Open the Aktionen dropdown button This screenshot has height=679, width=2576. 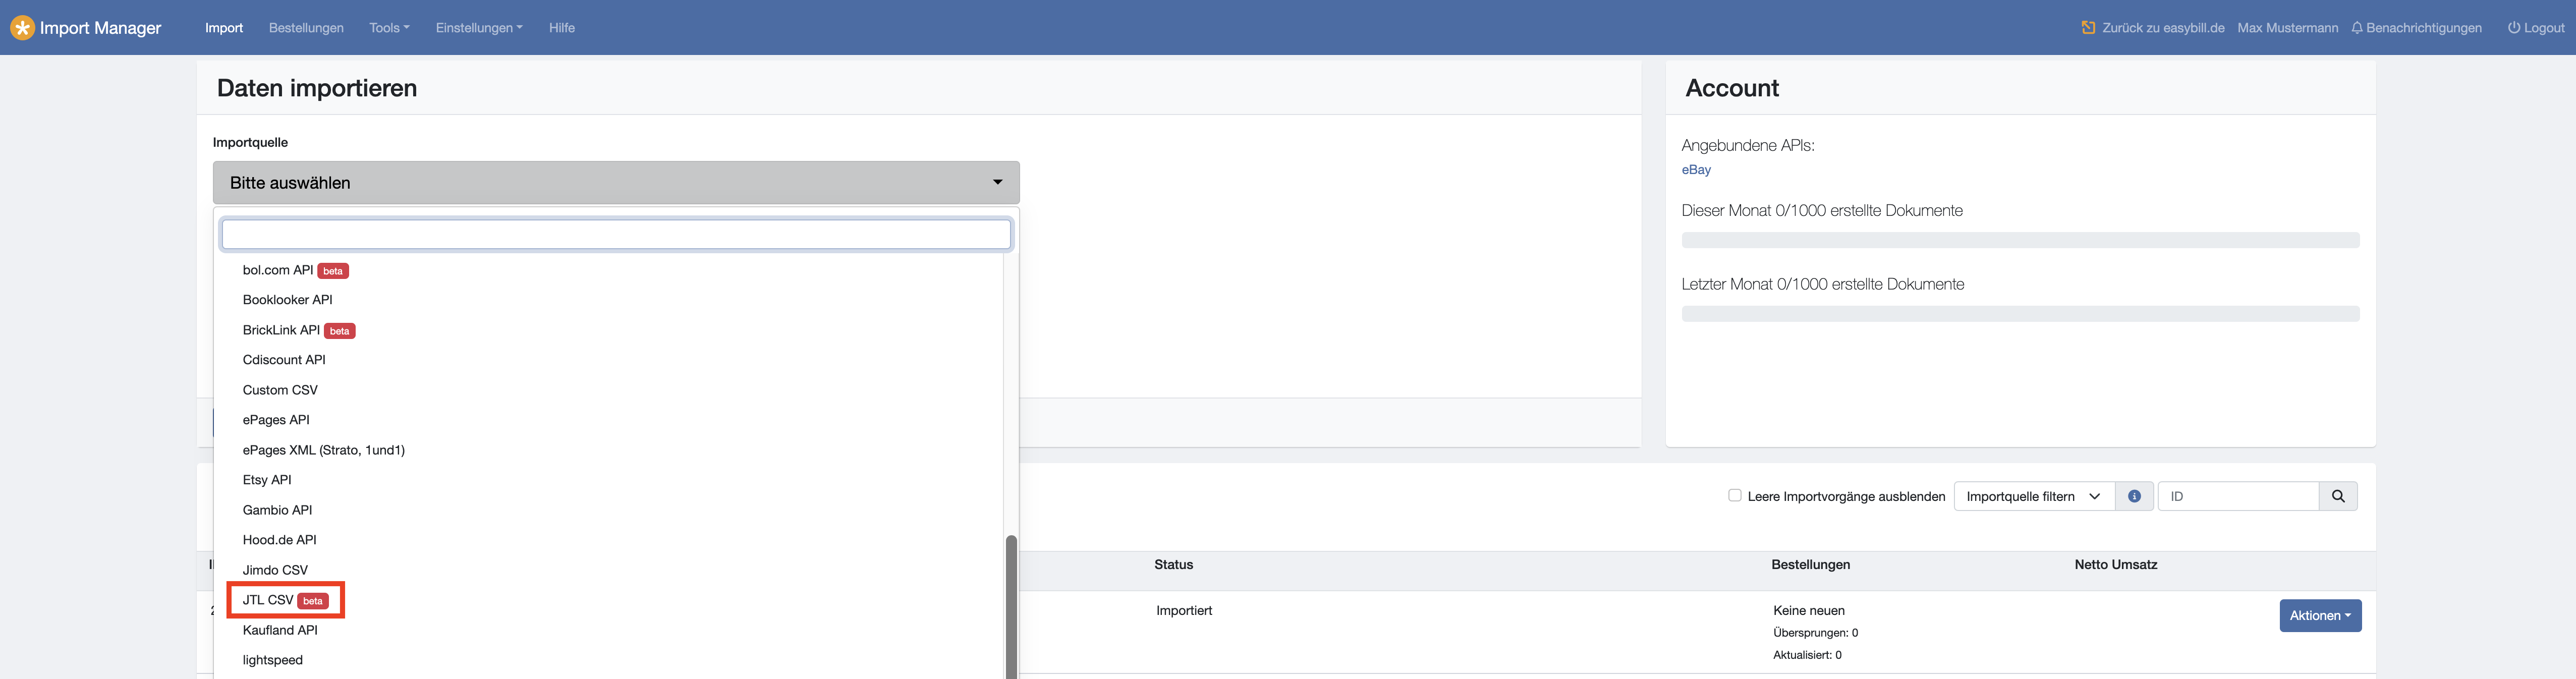pos(2320,616)
